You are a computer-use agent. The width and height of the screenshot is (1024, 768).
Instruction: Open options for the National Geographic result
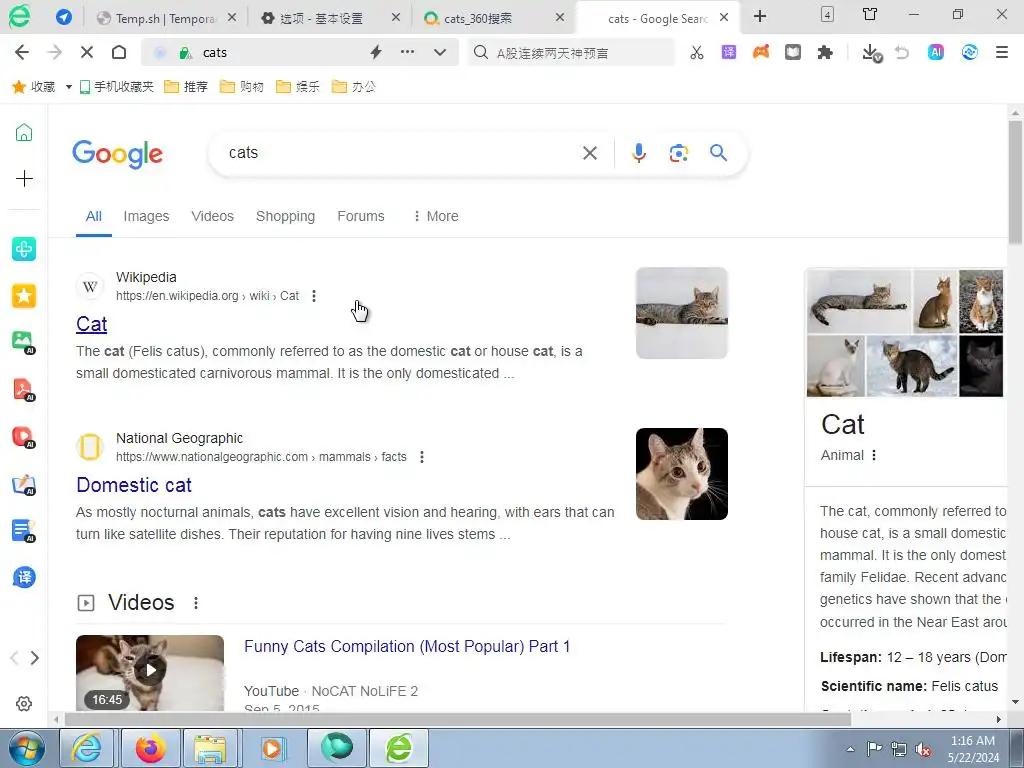coord(422,457)
